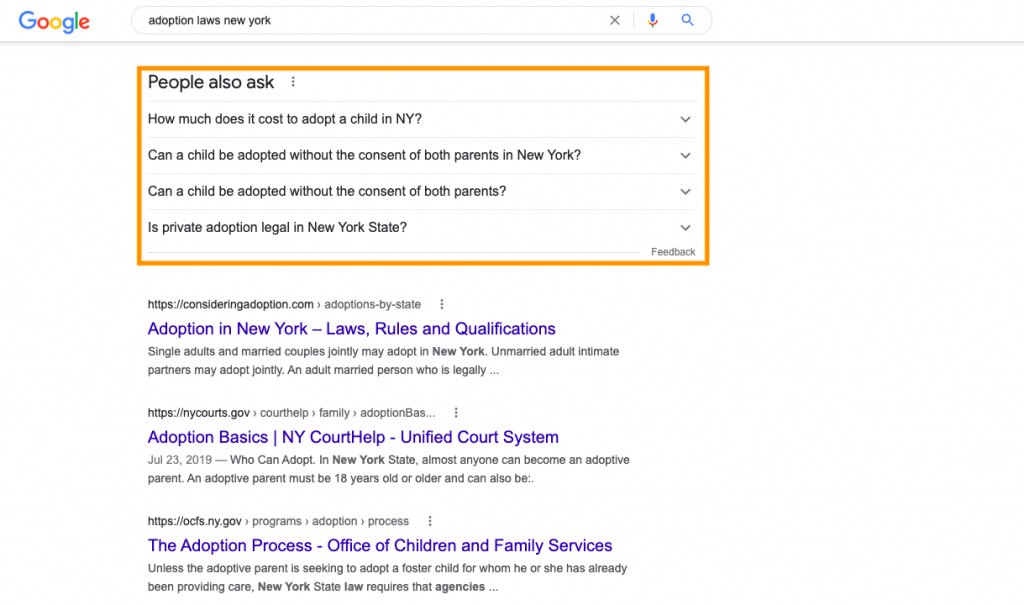The height and width of the screenshot is (605, 1024).
Task: Expand chevron for consent of both parents in New York
Action: pos(685,155)
